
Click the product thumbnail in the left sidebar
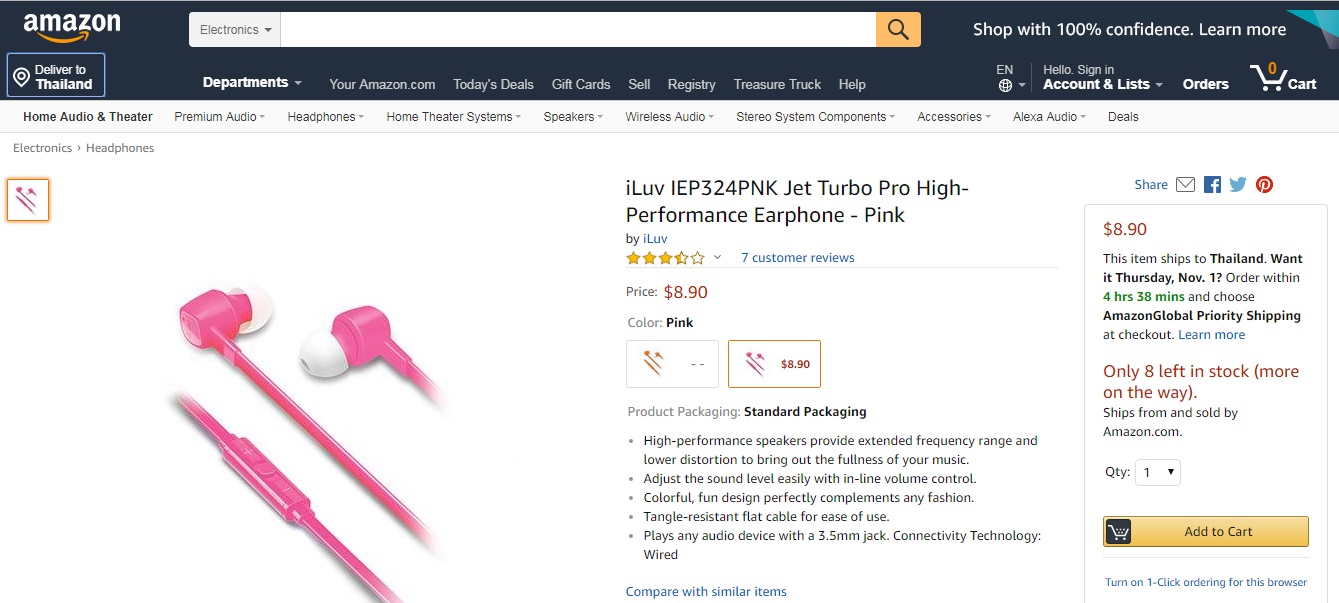coord(27,199)
